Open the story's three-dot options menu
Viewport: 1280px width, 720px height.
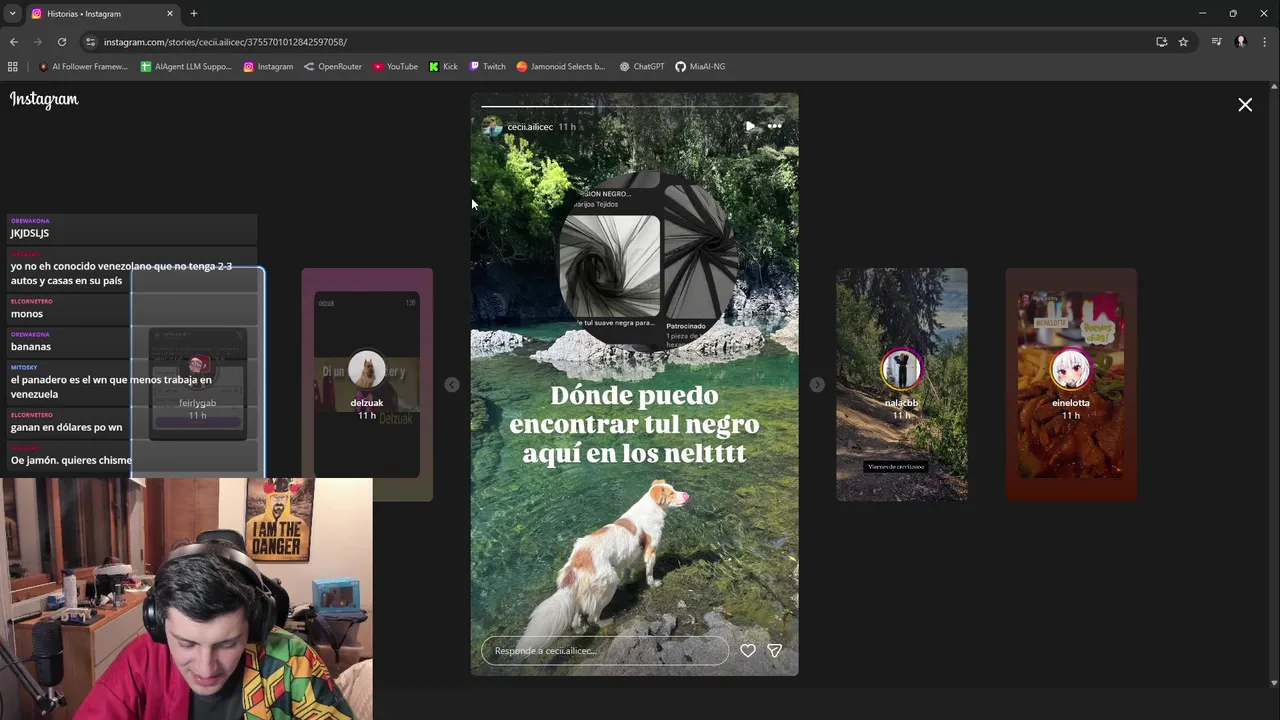pos(774,126)
